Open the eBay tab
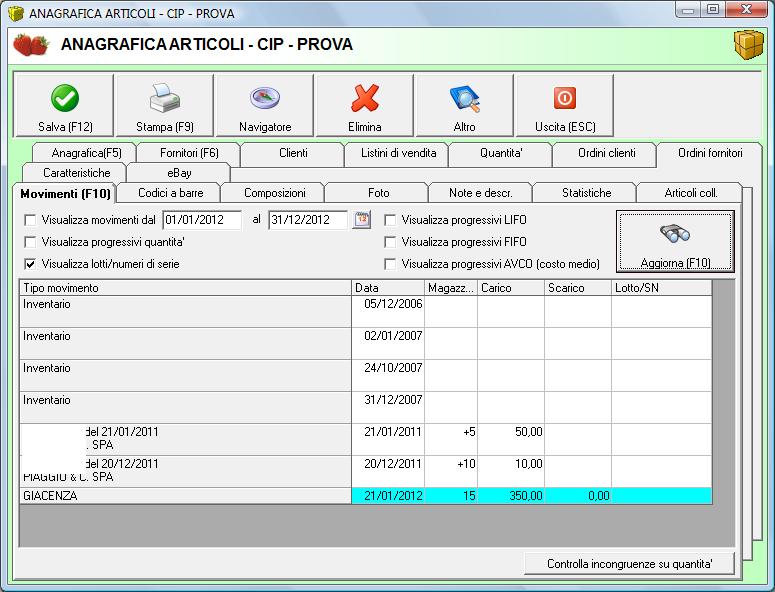775x592 pixels. (x=179, y=173)
